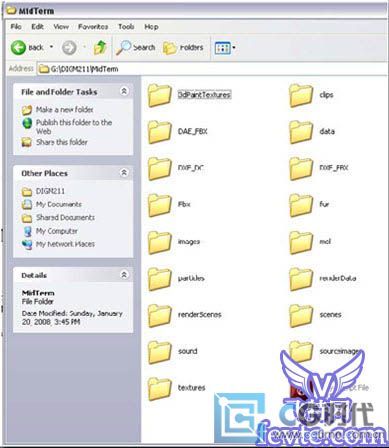The width and height of the screenshot is (389, 448).
Task: Open the Help menu
Action: [151, 27]
